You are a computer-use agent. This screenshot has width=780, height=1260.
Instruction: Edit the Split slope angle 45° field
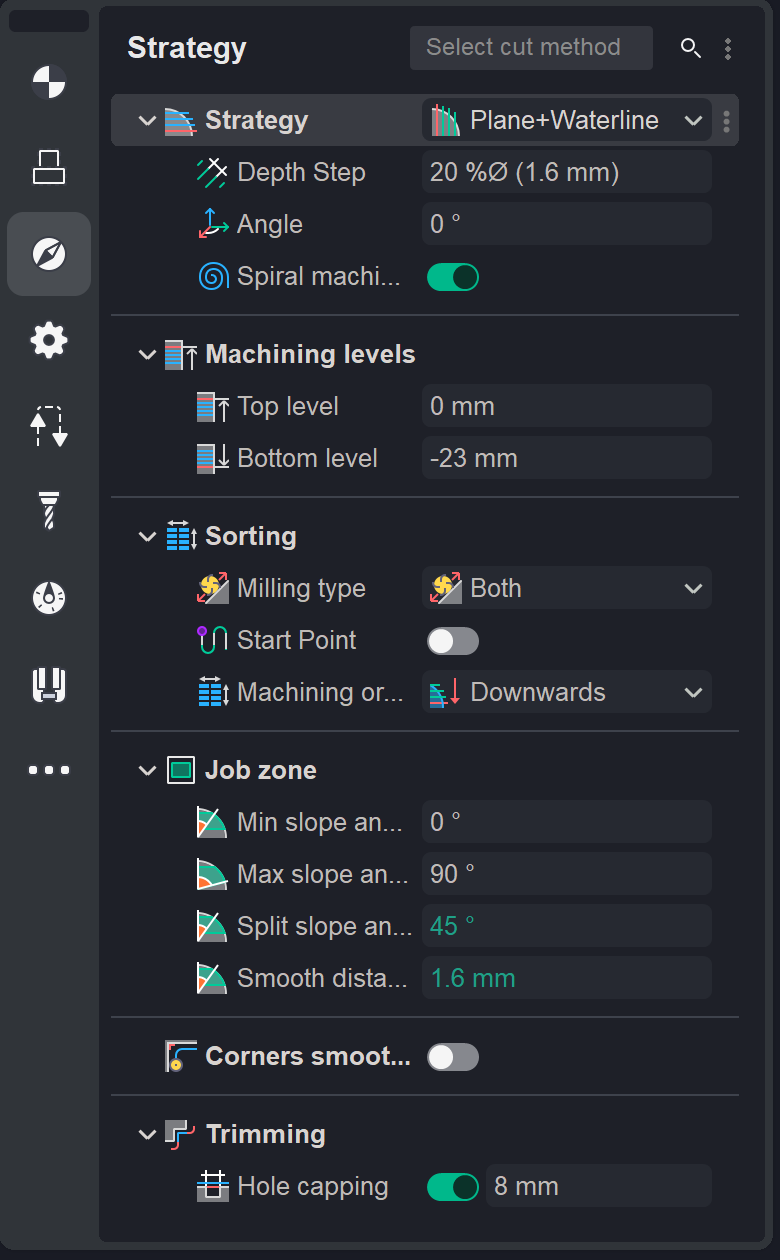(x=567, y=926)
